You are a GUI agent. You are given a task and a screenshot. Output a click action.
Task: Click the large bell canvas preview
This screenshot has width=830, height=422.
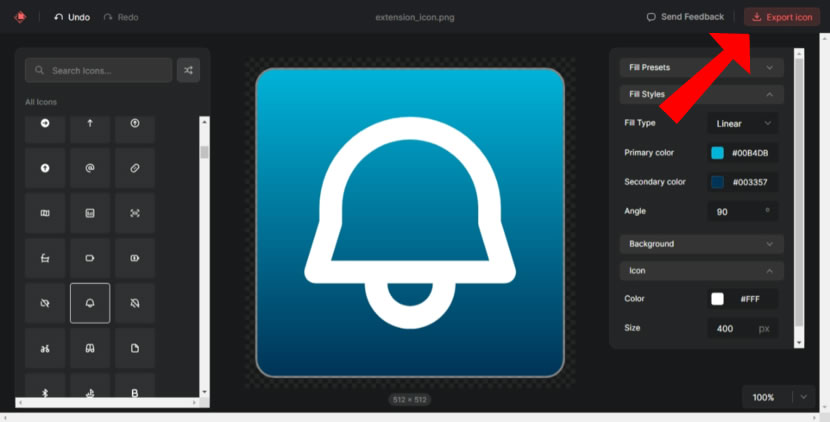410,222
